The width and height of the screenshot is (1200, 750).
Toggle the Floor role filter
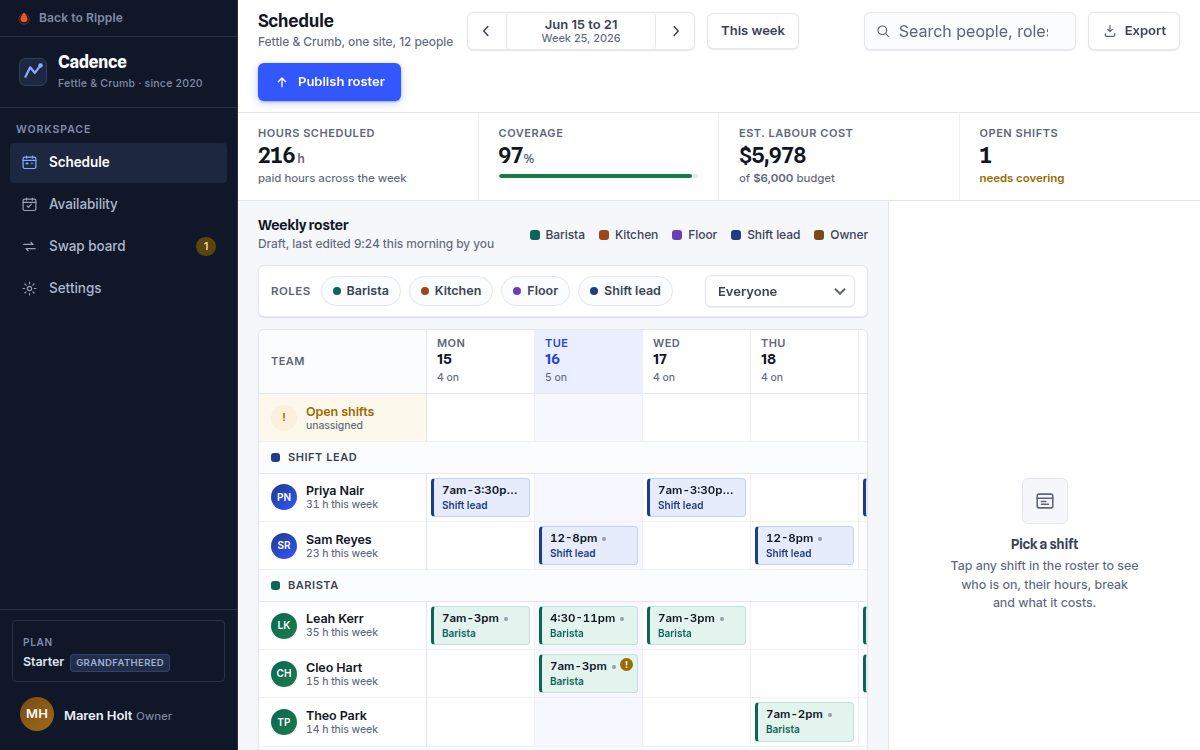pyautogui.click(x=535, y=291)
